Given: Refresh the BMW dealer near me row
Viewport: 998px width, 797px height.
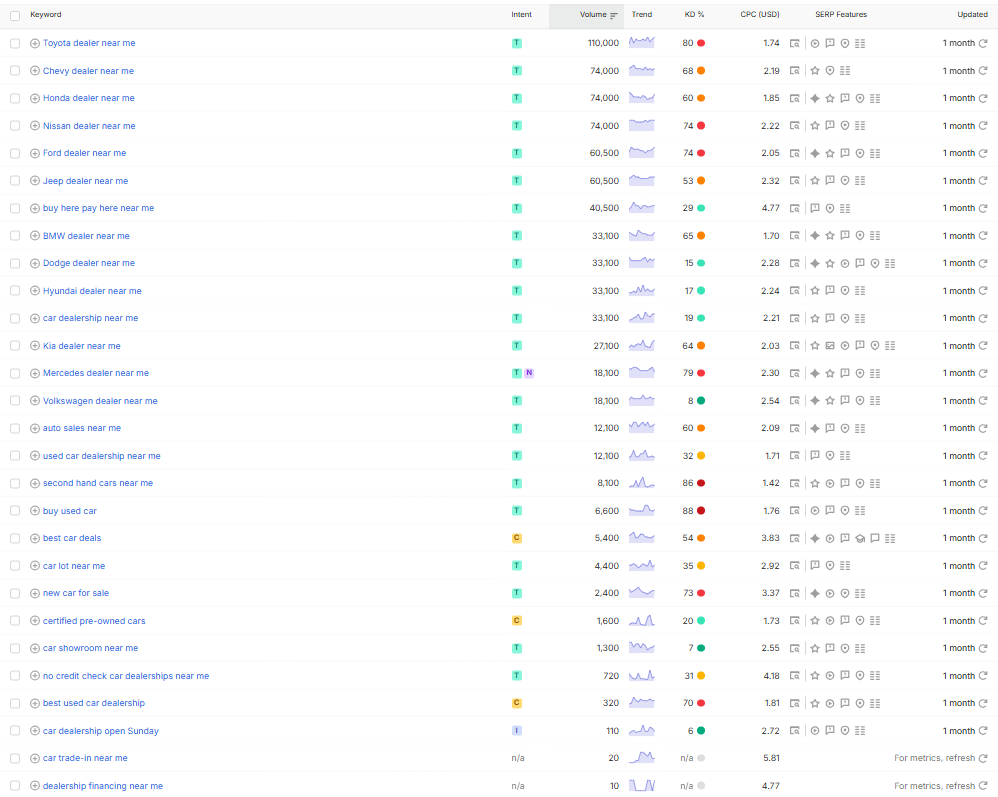Looking at the screenshot, I should (x=983, y=236).
